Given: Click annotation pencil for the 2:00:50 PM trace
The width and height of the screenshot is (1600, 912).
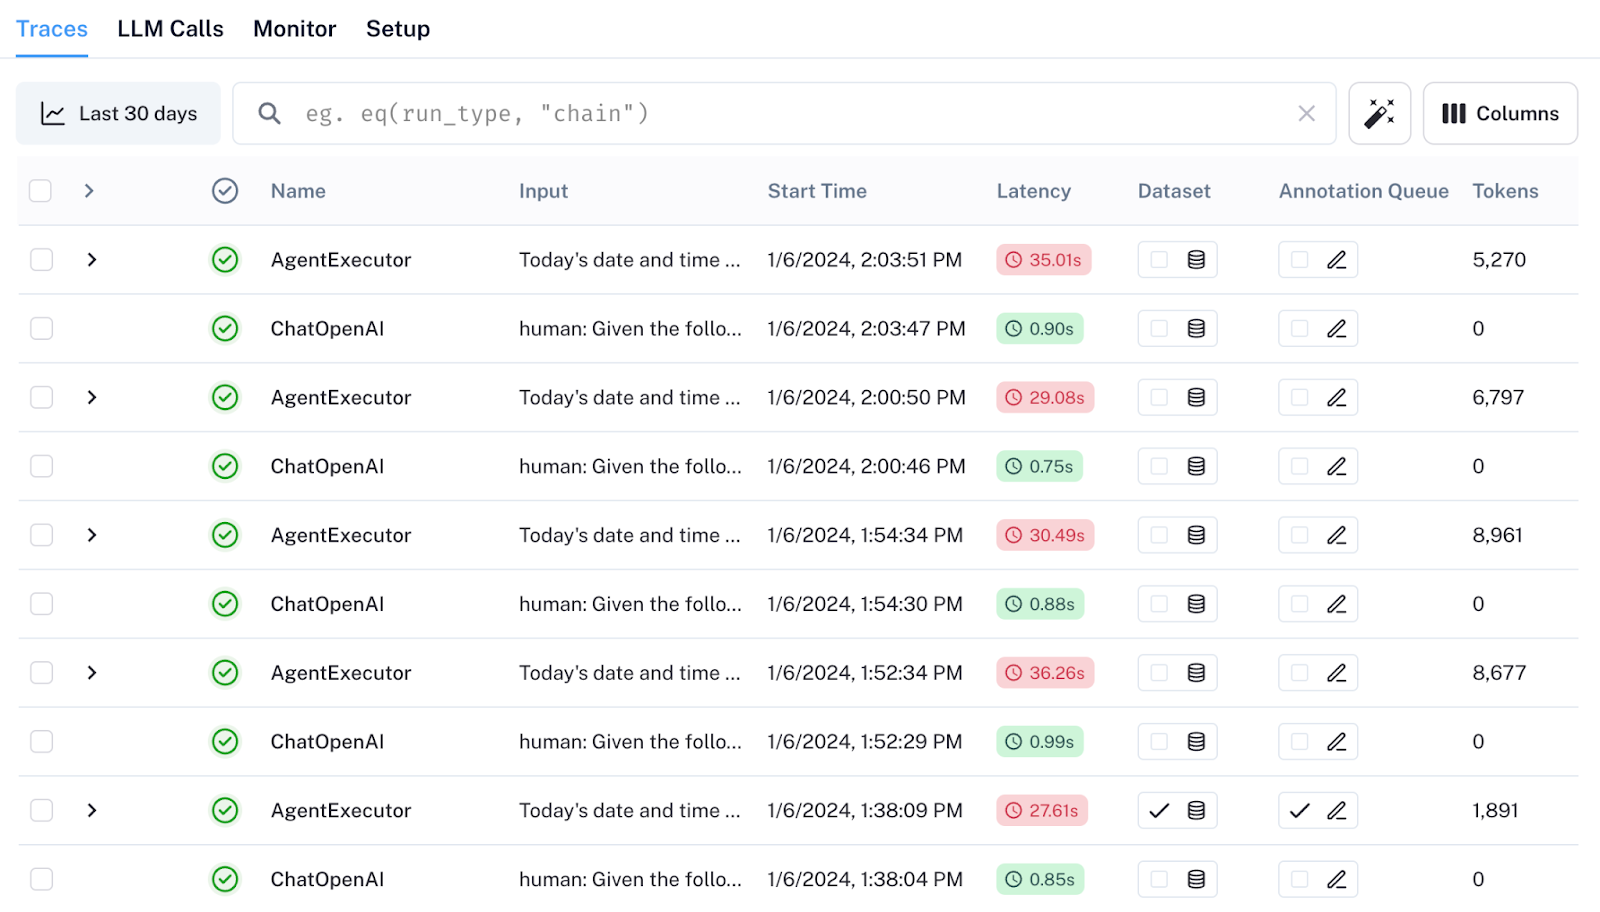Looking at the screenshot, I should pos(1336,398).
